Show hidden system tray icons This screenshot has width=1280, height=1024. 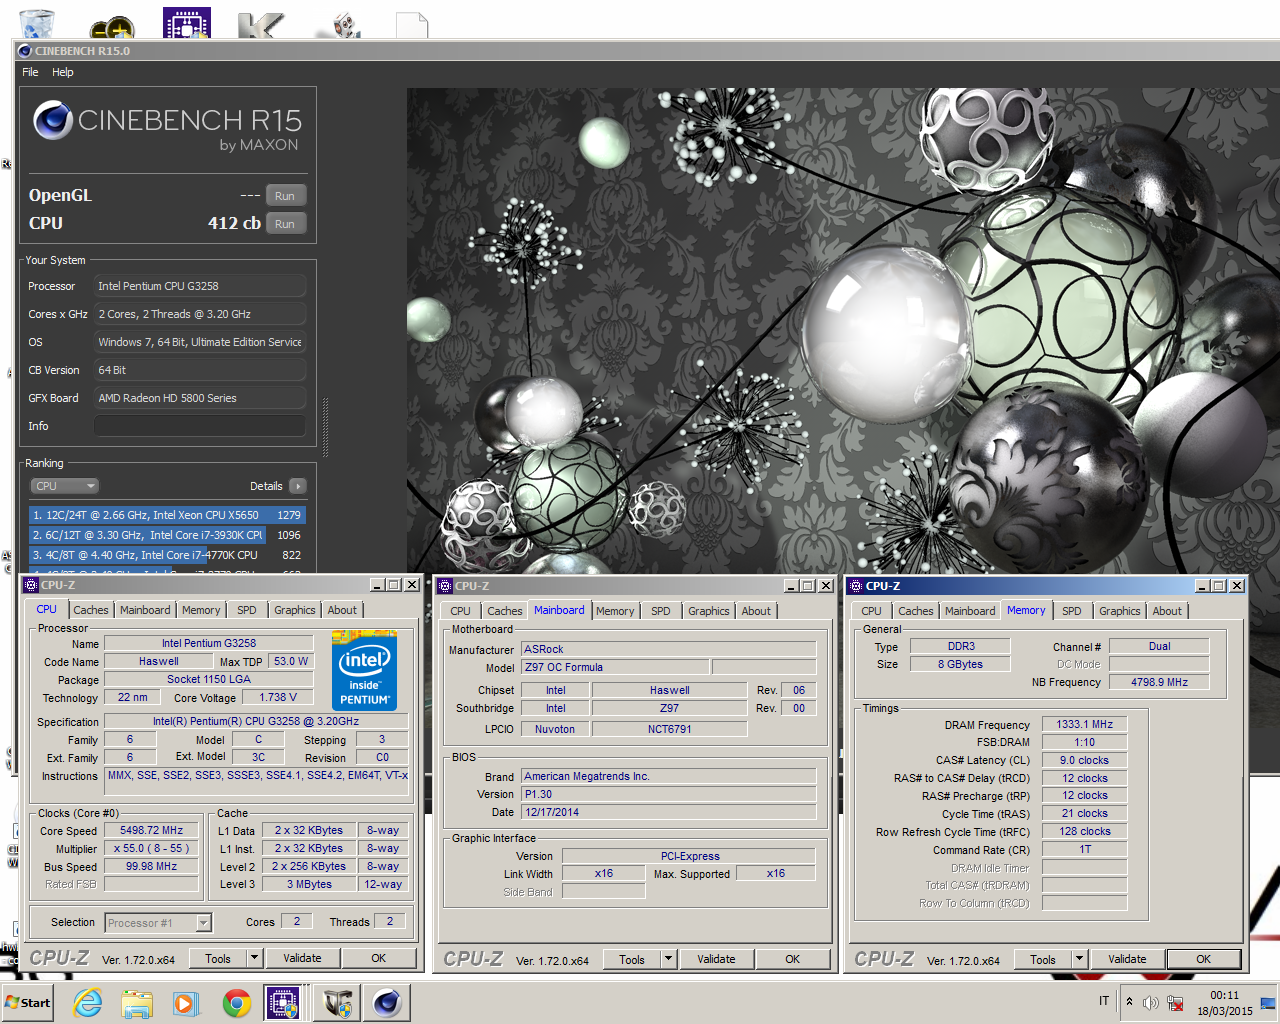(1129, 1002)
